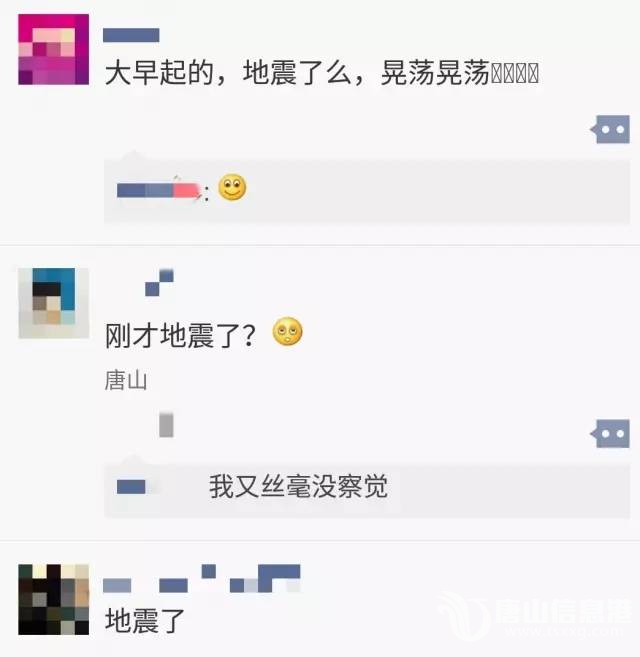
Task: Open first poster's blurred username
Action: (x=131, y=35)
